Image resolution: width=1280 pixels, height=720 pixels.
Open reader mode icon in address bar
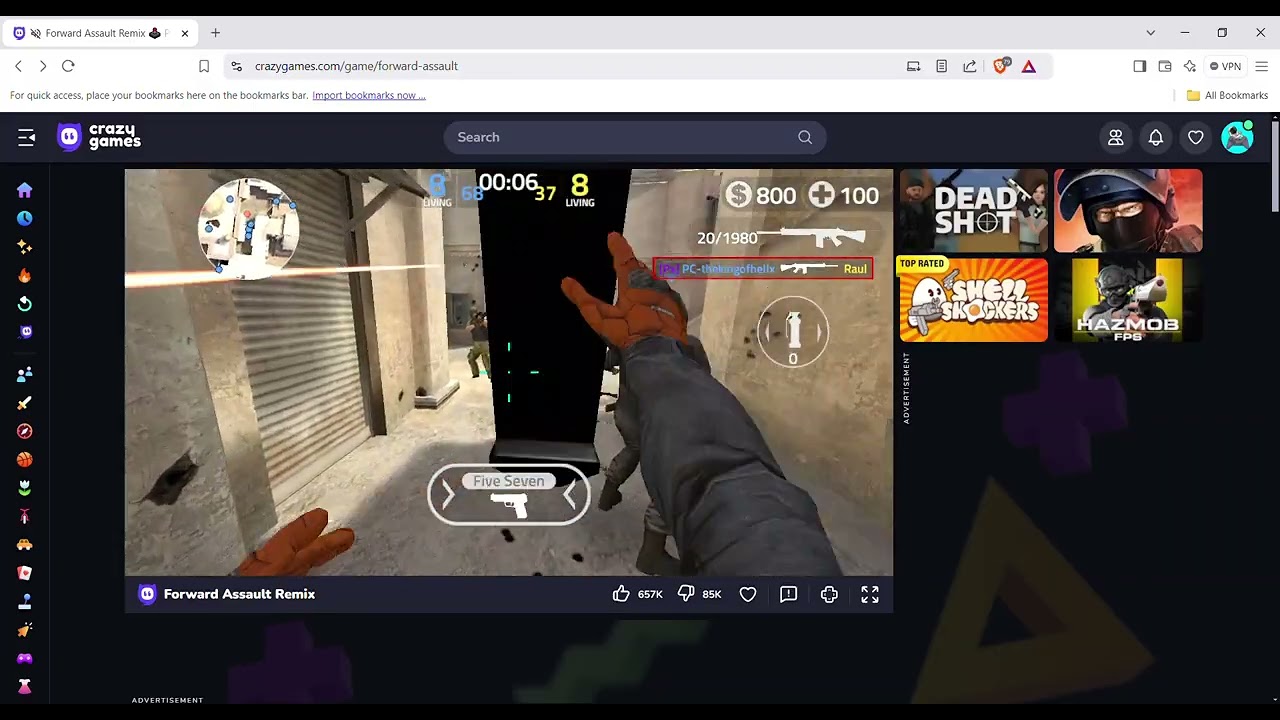point(942,66)
